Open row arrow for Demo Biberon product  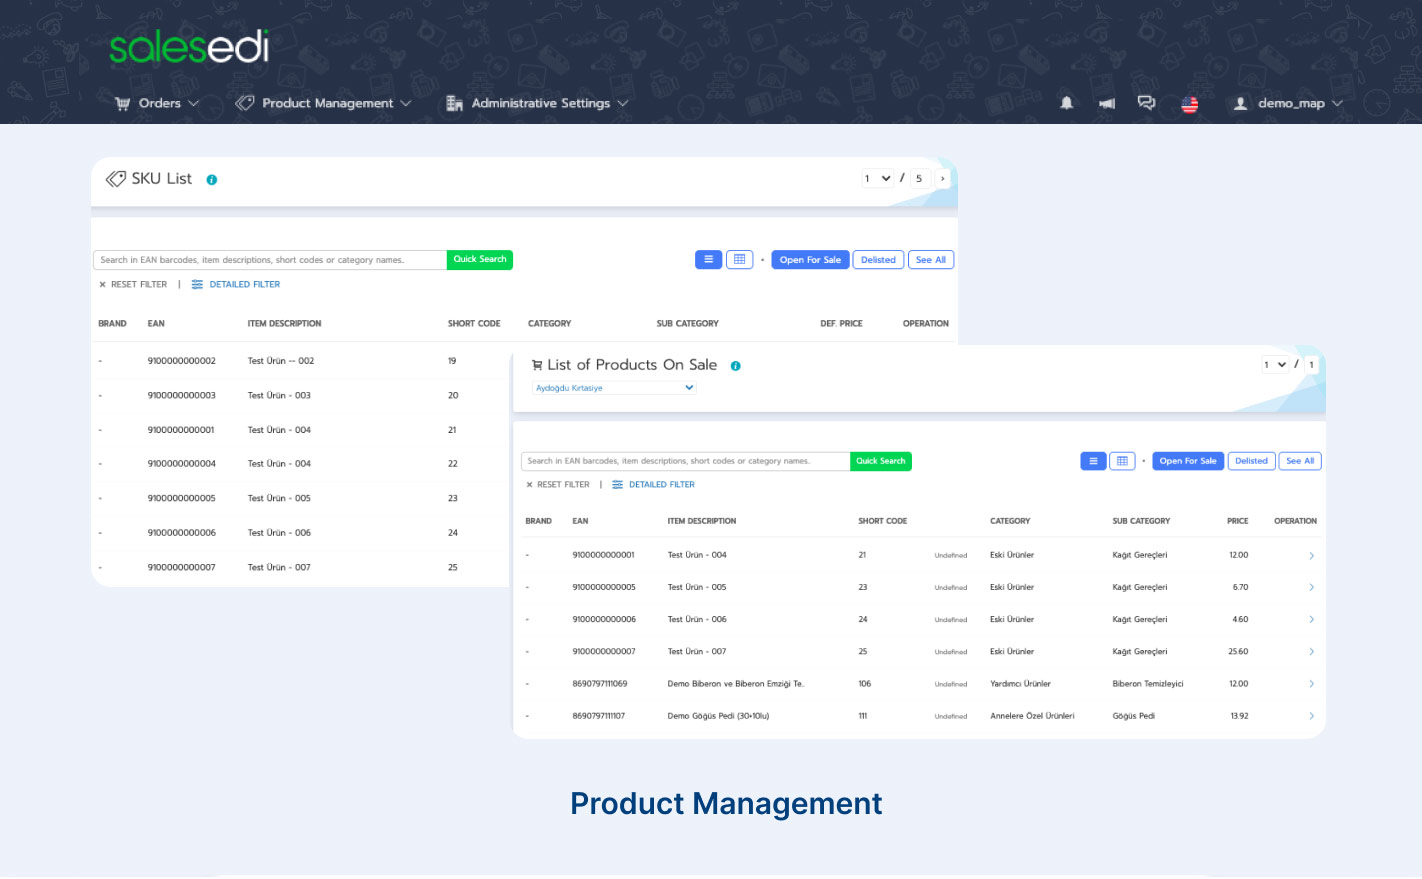pos(1311,684)
